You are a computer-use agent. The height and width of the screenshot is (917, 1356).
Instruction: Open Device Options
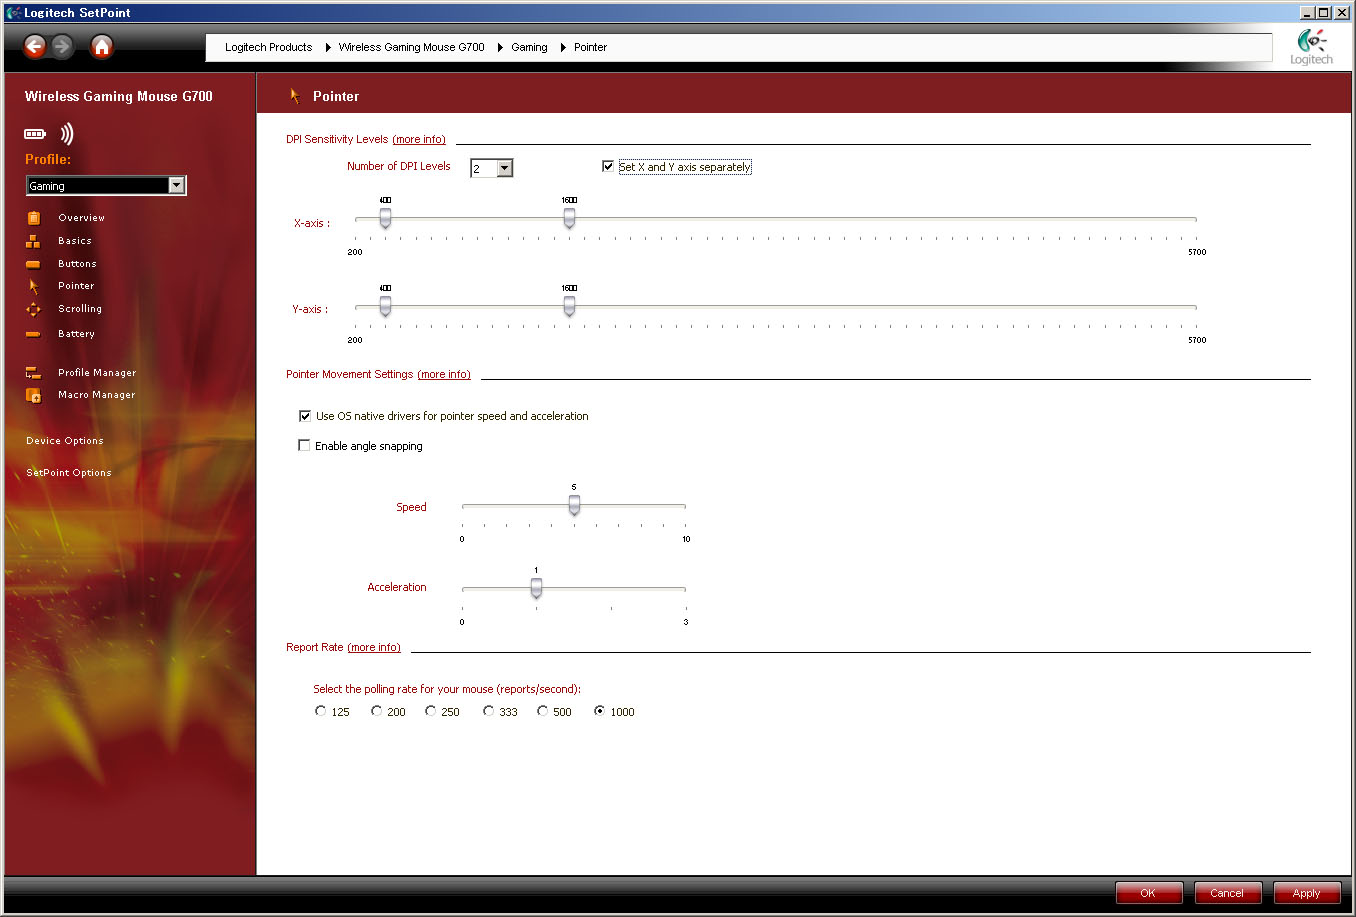pyautogui.click(x=65, y=441)
